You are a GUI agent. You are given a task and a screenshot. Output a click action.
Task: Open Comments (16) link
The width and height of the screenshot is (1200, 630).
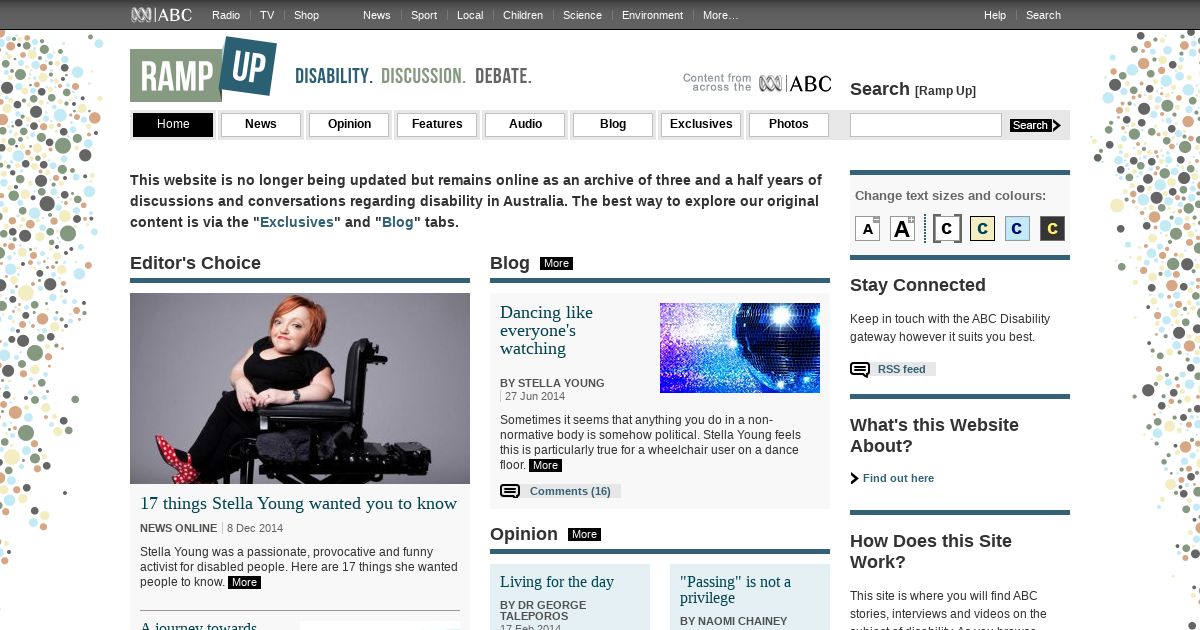coord(570,491)
